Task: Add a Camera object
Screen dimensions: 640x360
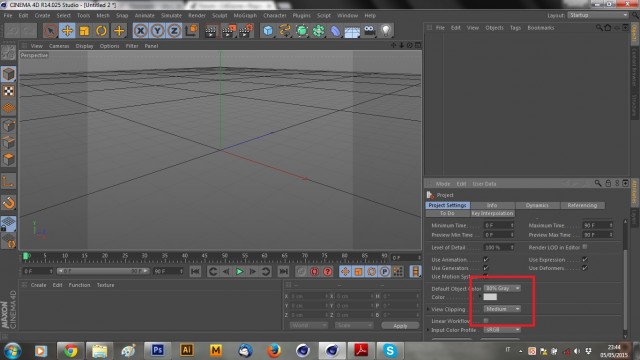Action: click(369, 31)
